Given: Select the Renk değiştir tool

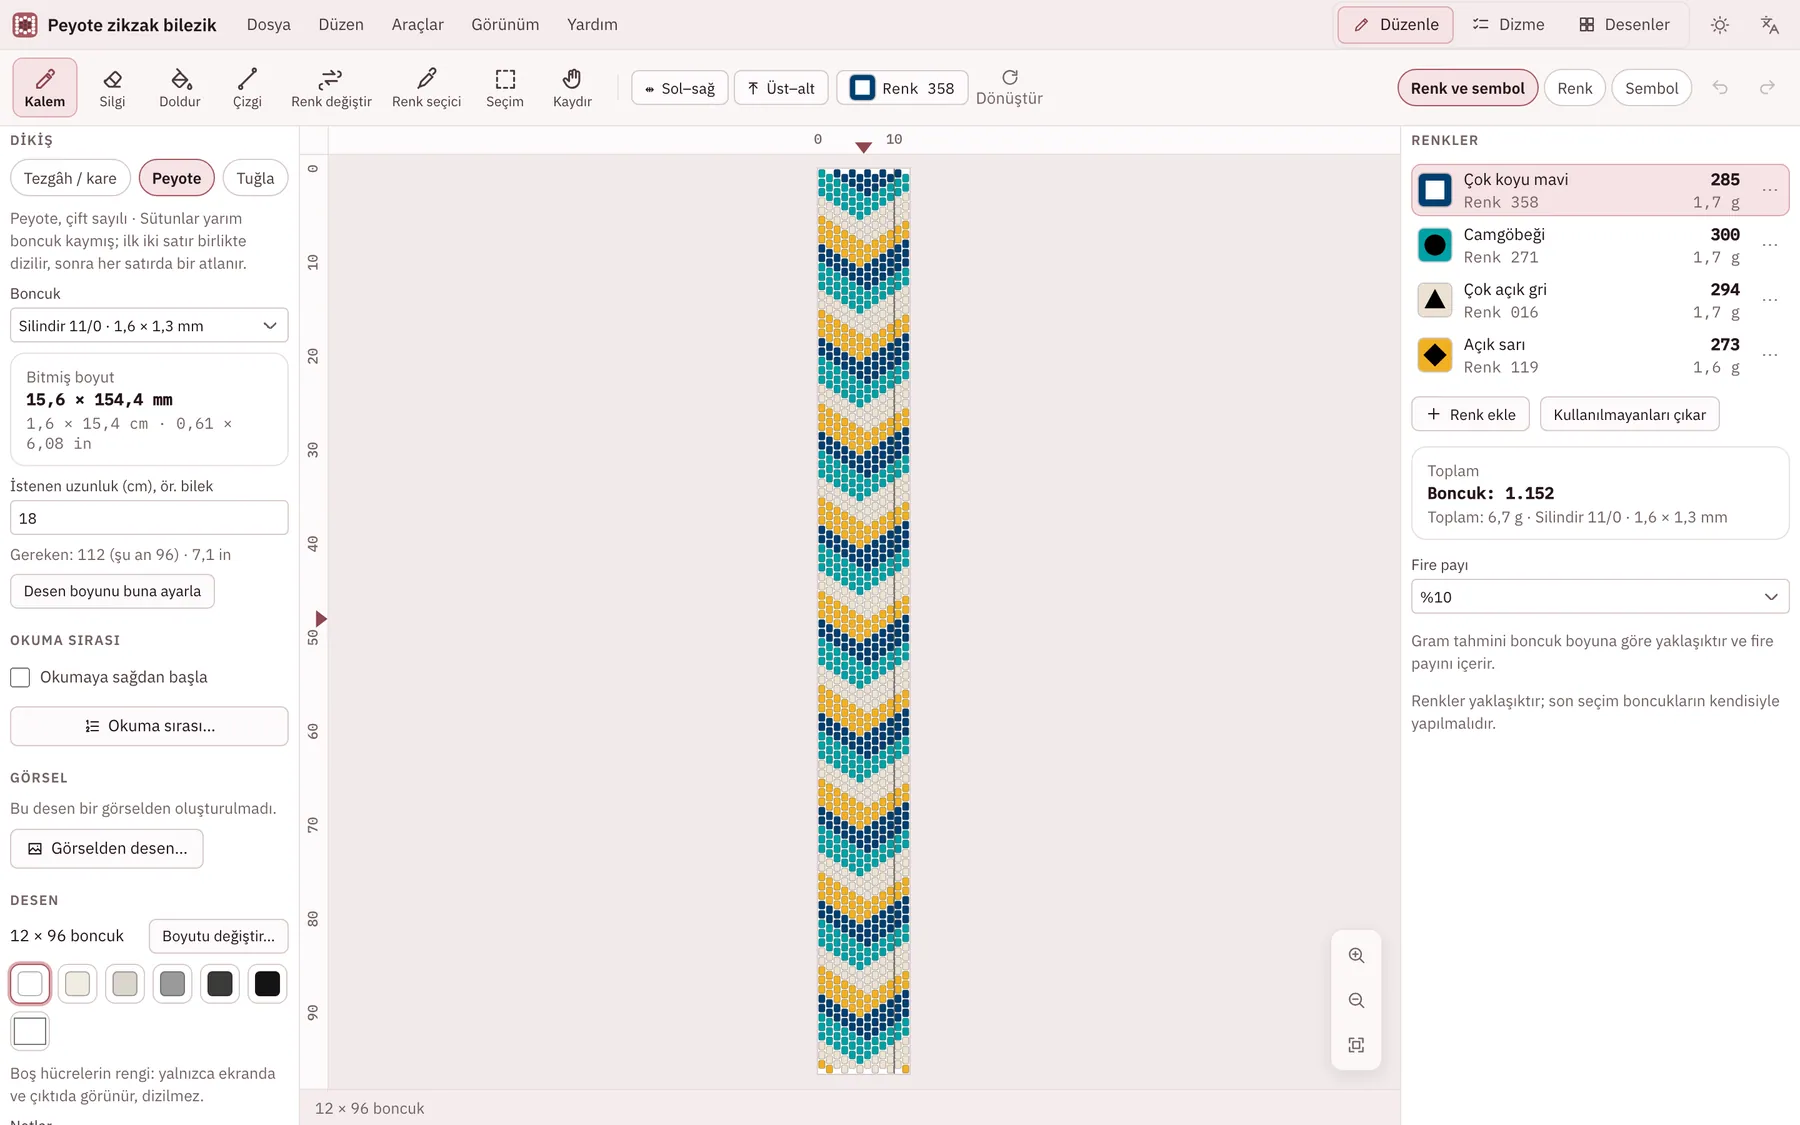Looking at the screenshot, I should pyautogui.click(x=331, y=87).
